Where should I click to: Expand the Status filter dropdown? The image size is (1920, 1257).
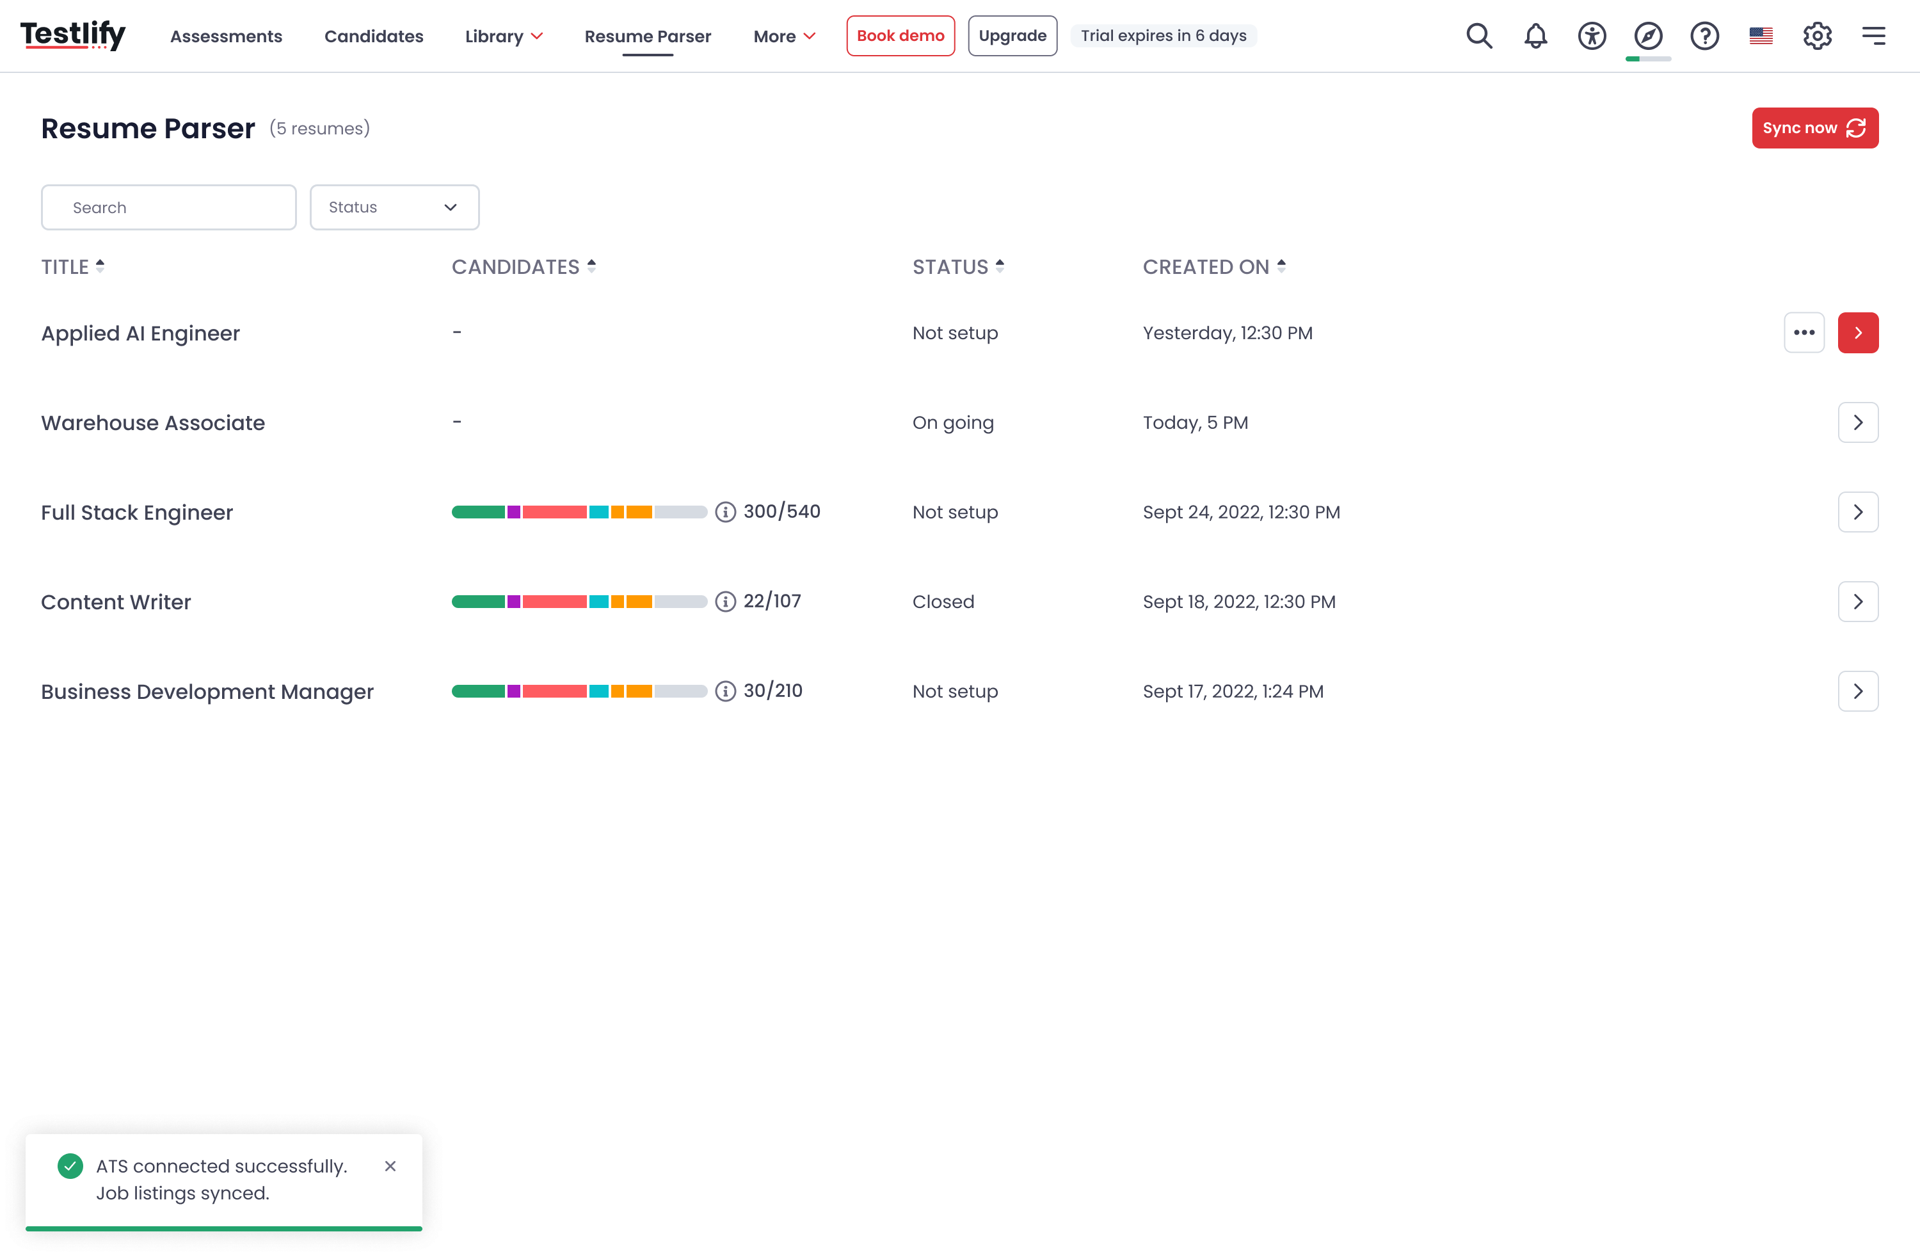[x=394, y=207]
